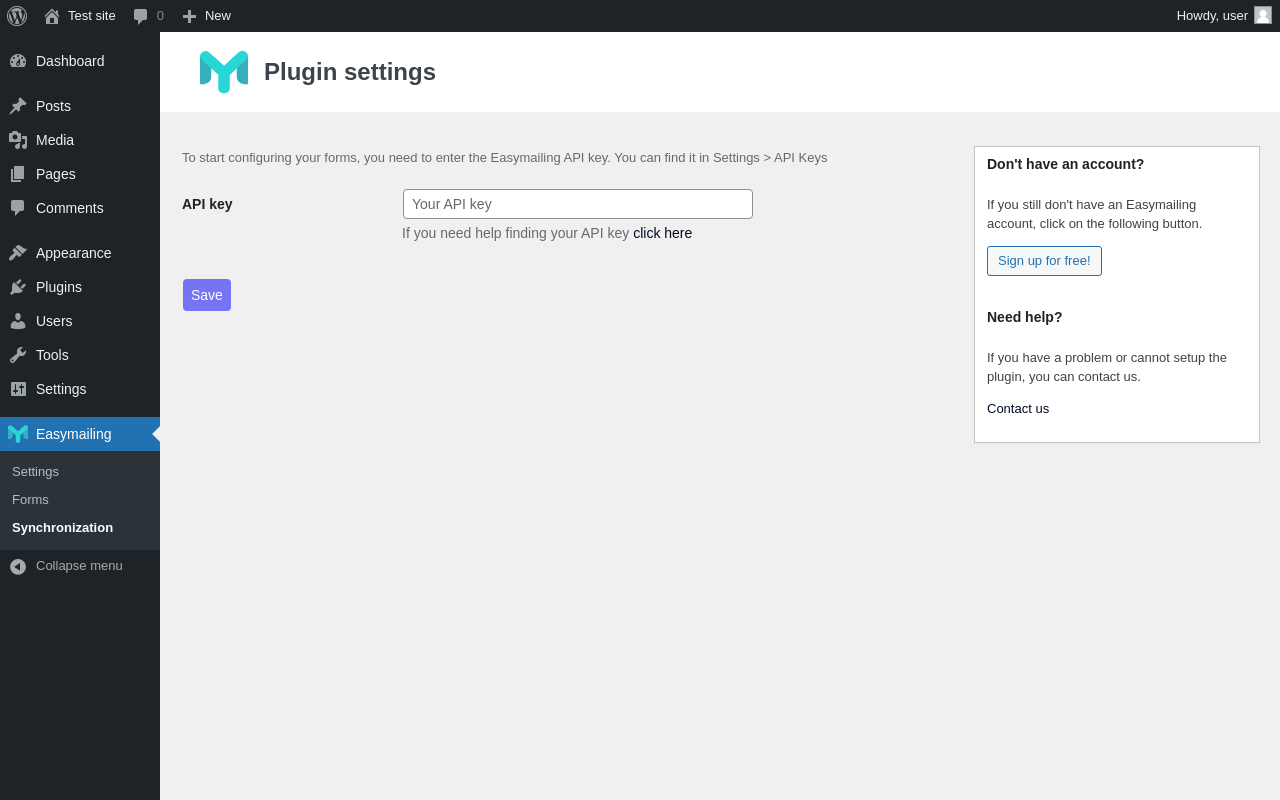Follow the 'click here' API key help link

662,233
